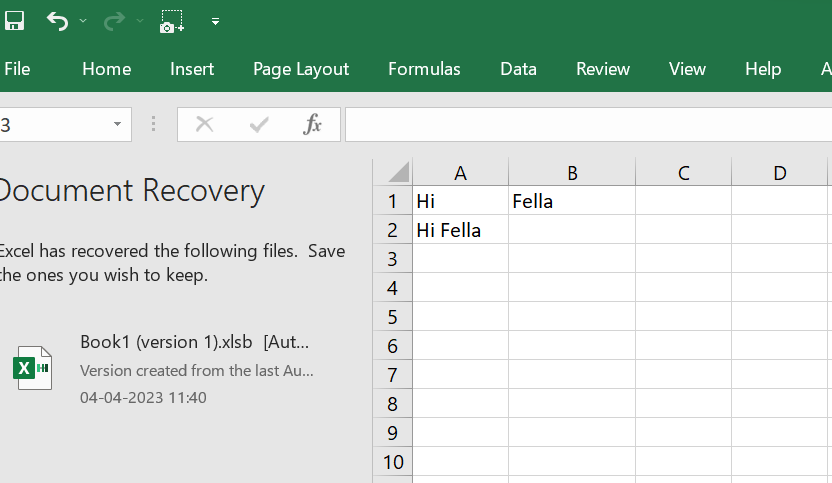Open the Help ribbon tab
The image size is (832, 483).
click(x=763, y=69)
